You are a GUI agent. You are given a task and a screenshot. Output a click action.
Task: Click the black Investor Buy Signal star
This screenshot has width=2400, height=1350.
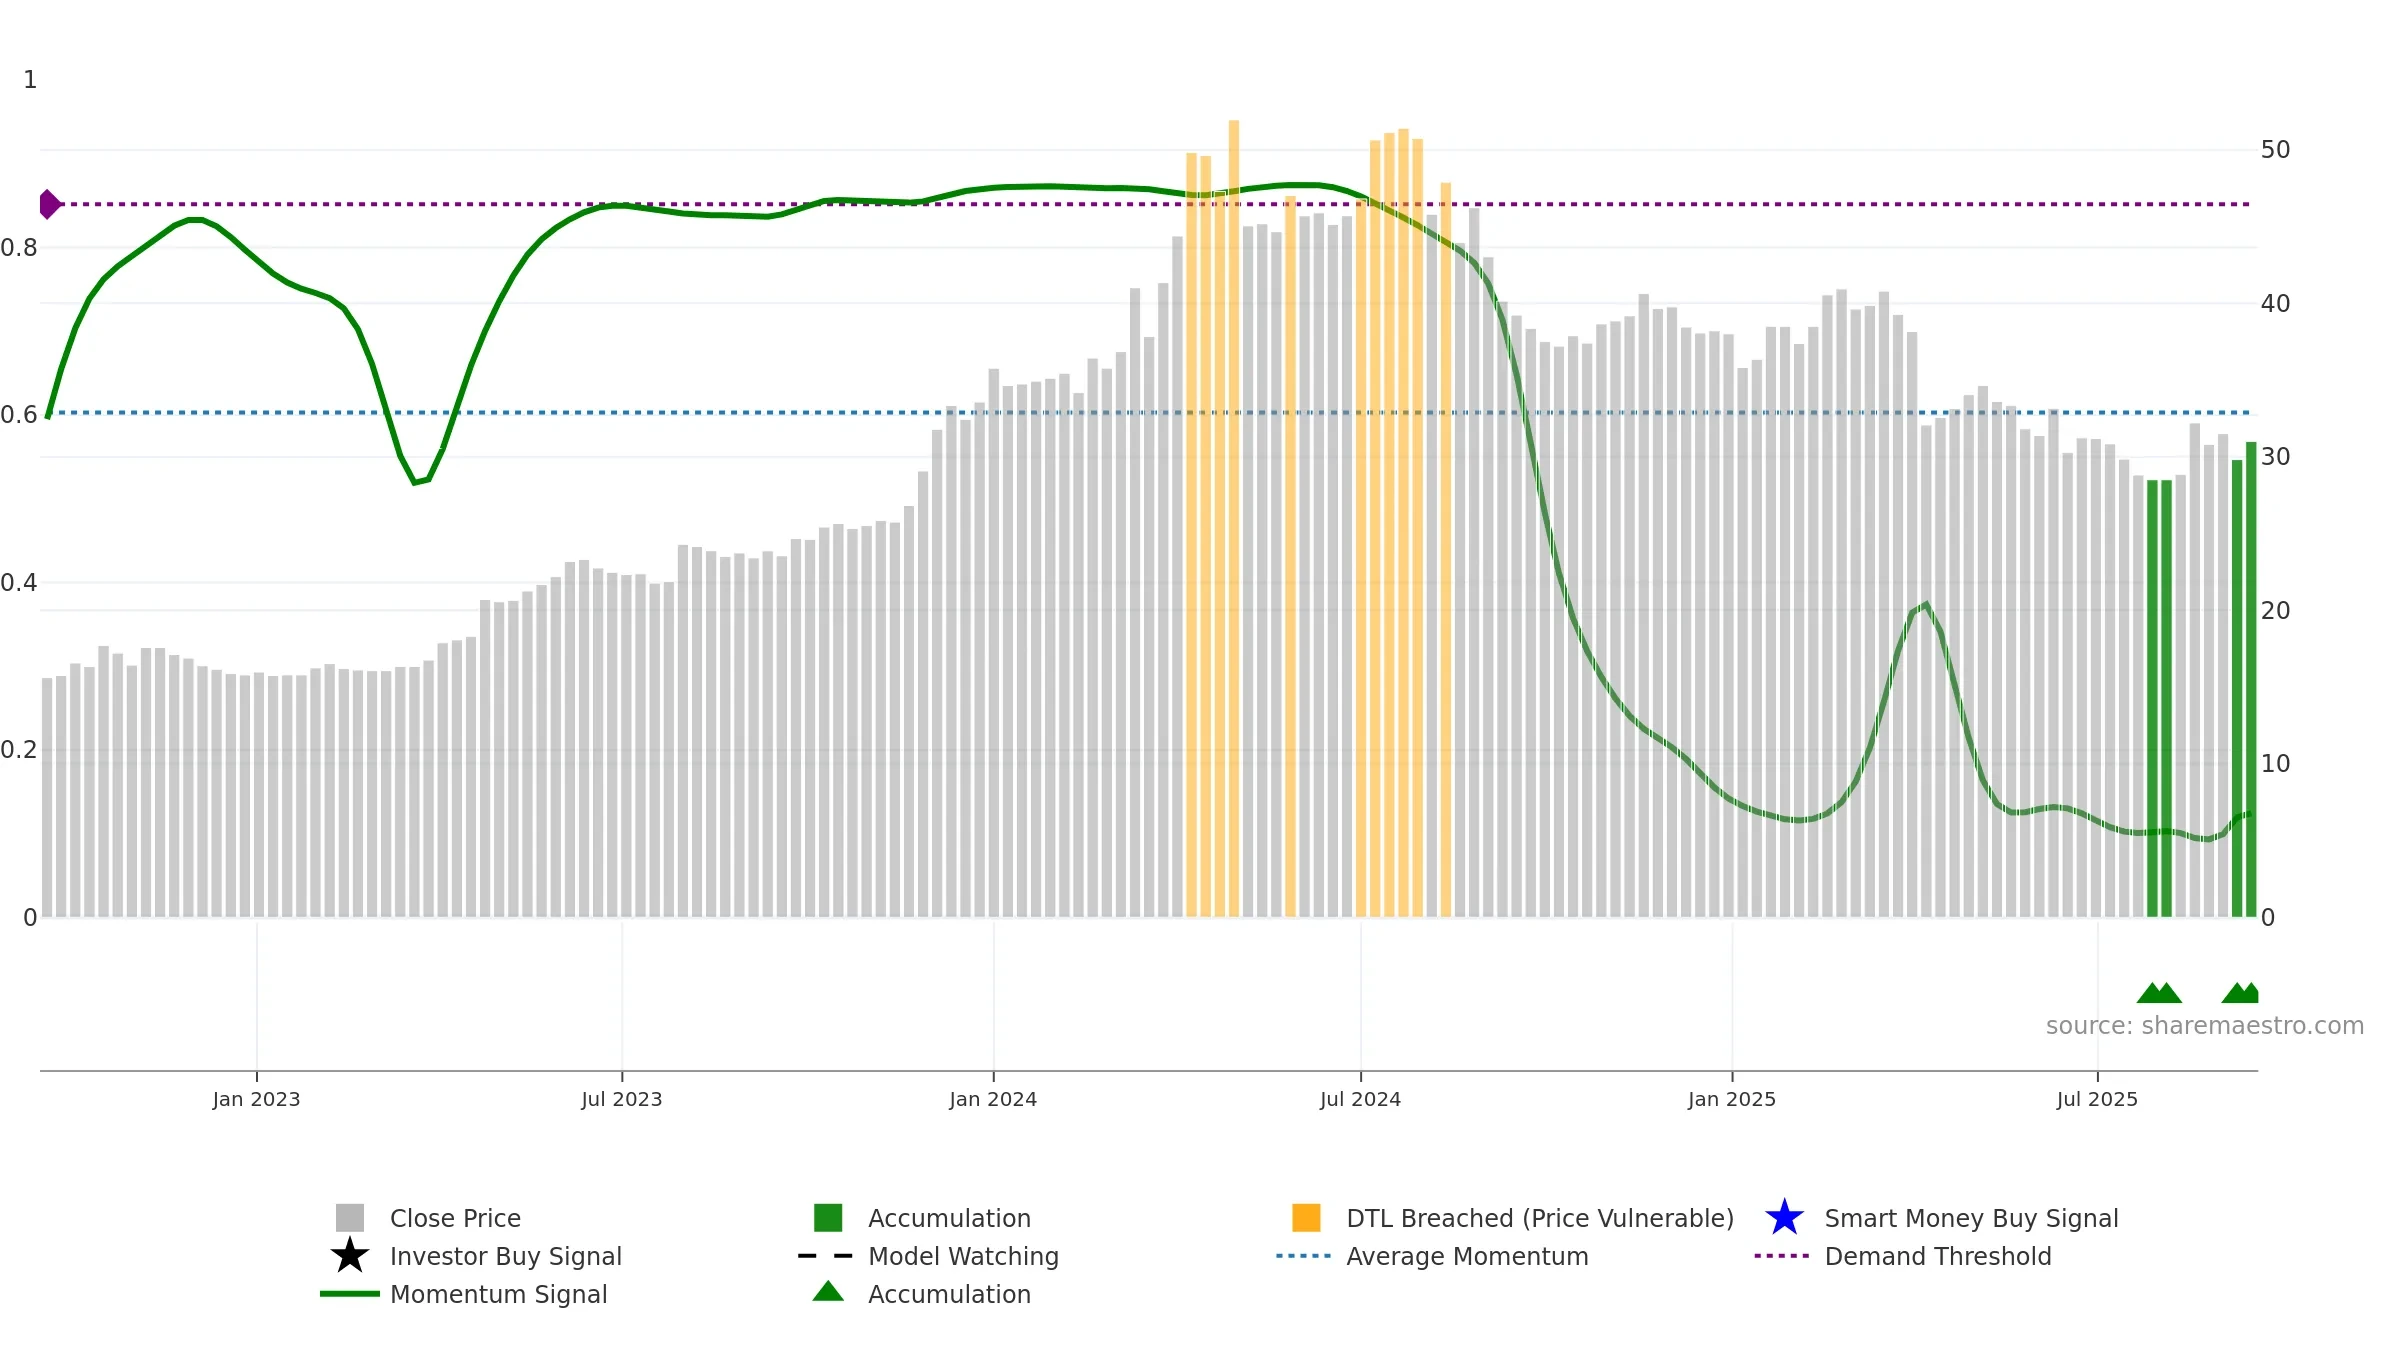(x=350, y=1256)
